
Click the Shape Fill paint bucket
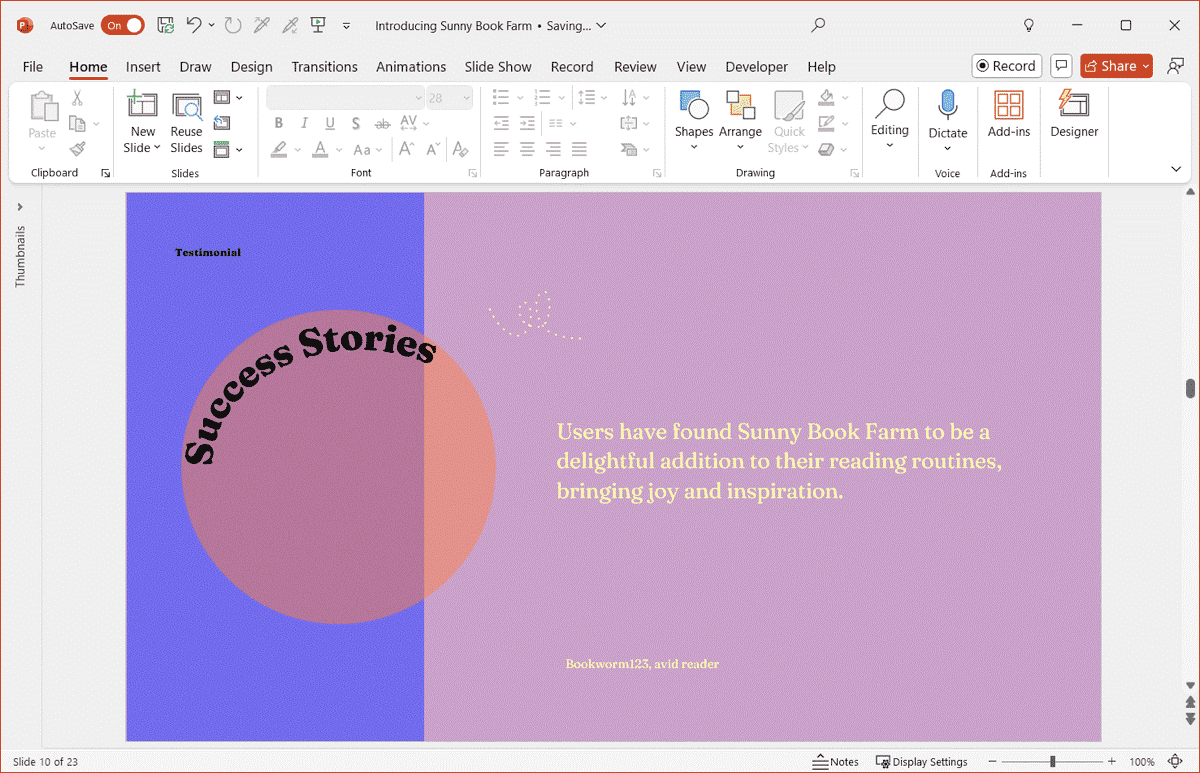click(826, 98)
